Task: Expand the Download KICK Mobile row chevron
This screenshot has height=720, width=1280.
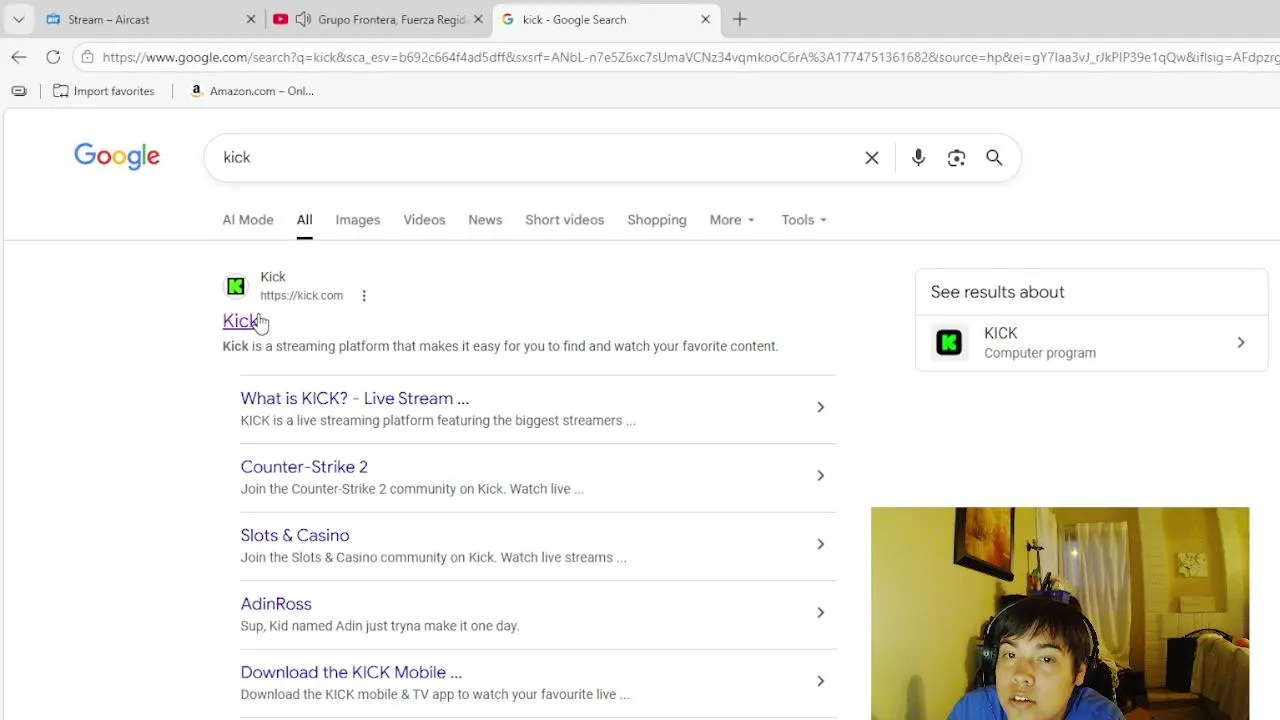Action: [x=820, y=681]
